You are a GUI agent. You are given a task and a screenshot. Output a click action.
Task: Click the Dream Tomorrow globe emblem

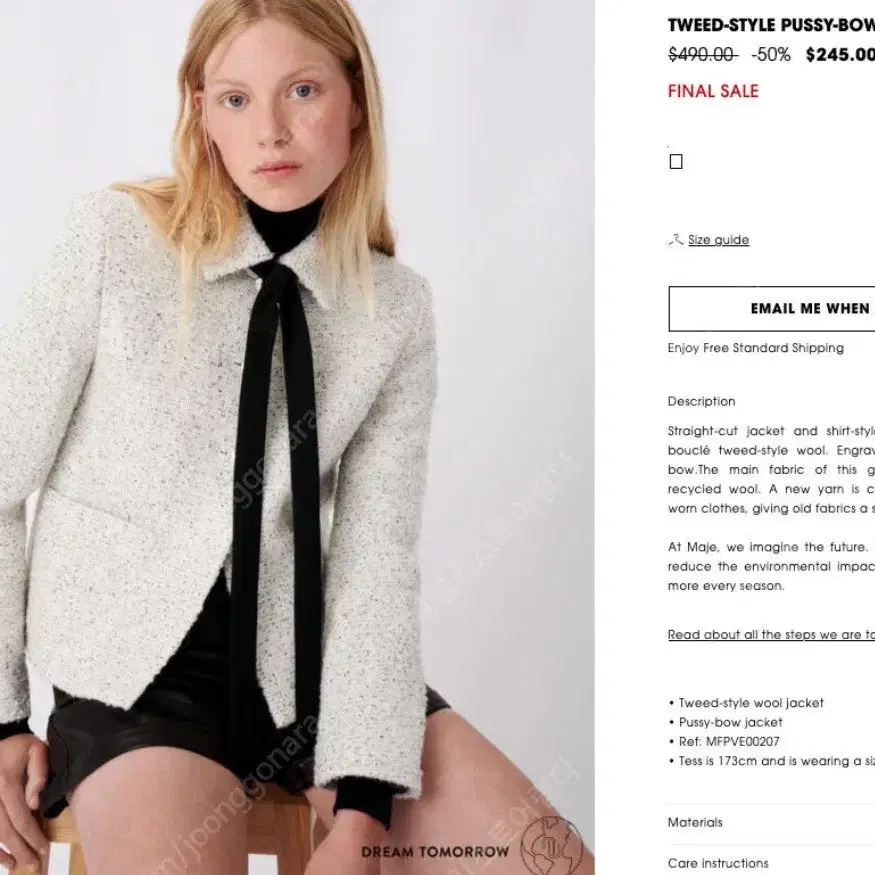[x=551, y=844]
